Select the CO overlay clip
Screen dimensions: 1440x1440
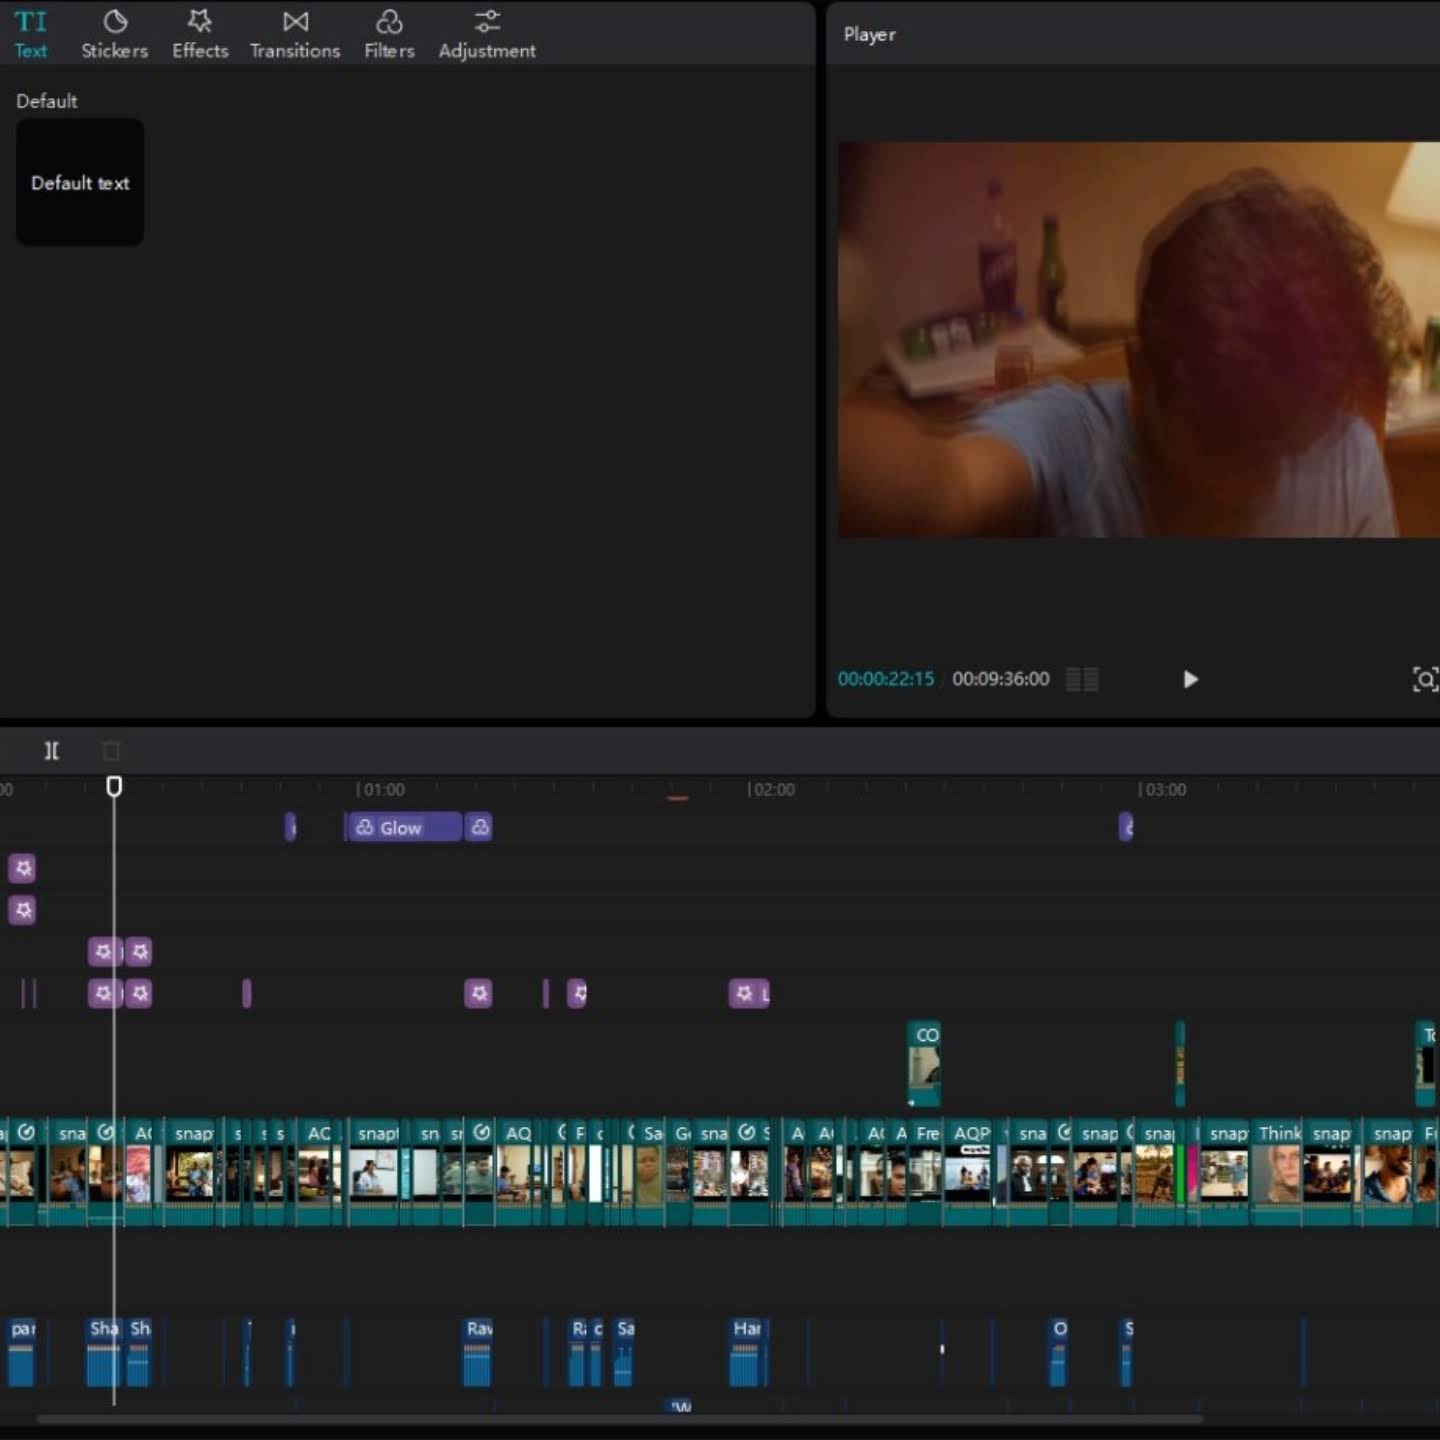tap(924, 1064)
